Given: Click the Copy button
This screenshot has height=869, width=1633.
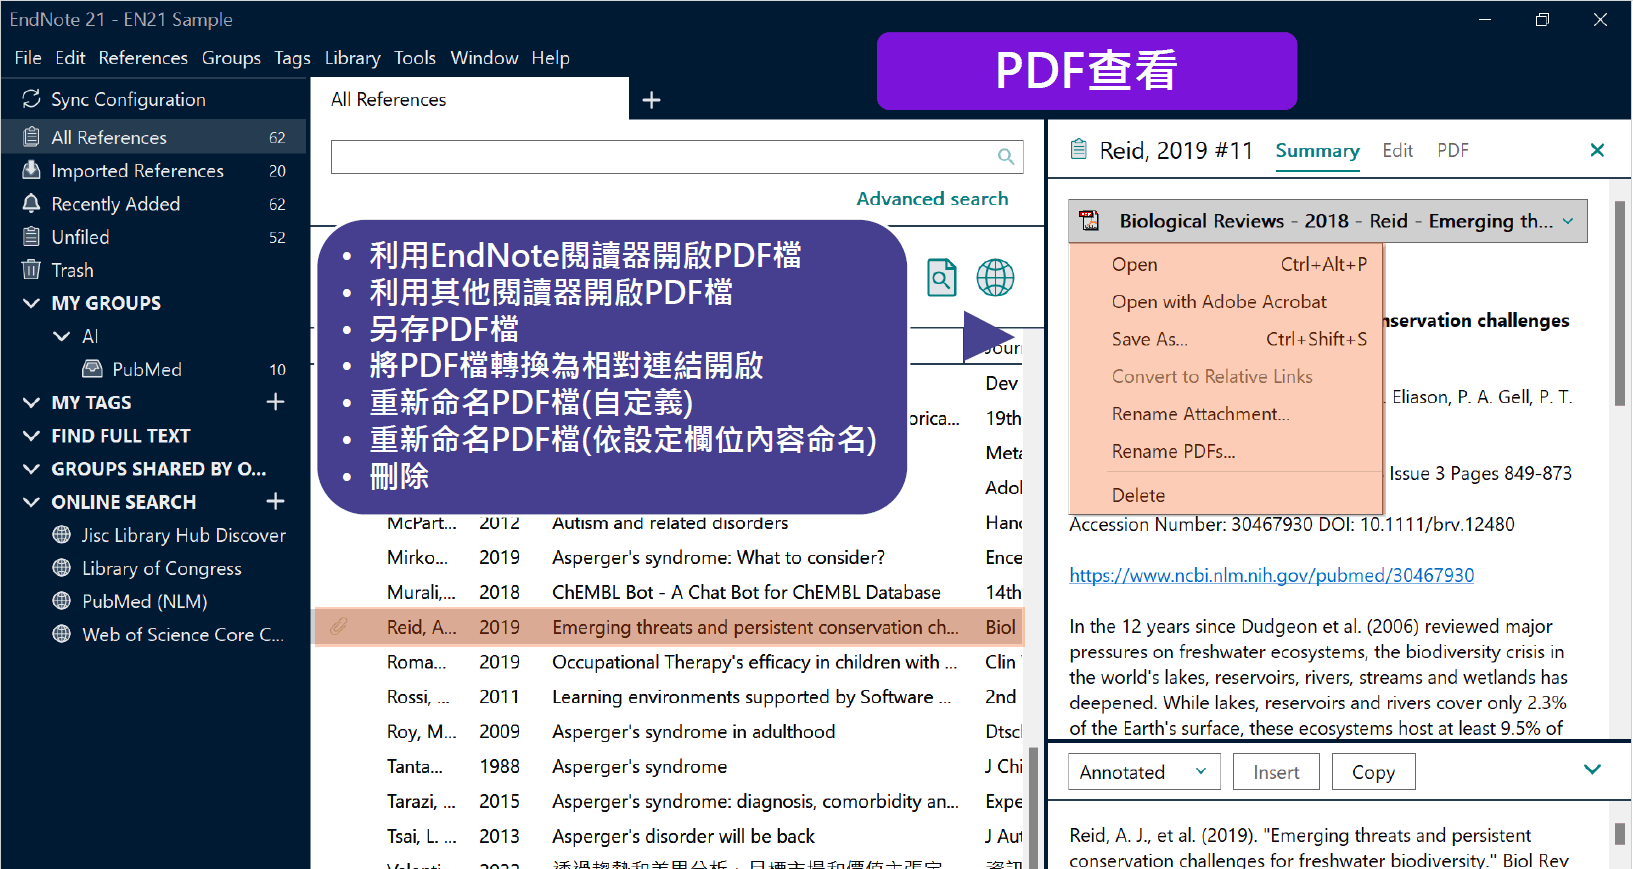Looking at the screenshot, I should 1373,772.
